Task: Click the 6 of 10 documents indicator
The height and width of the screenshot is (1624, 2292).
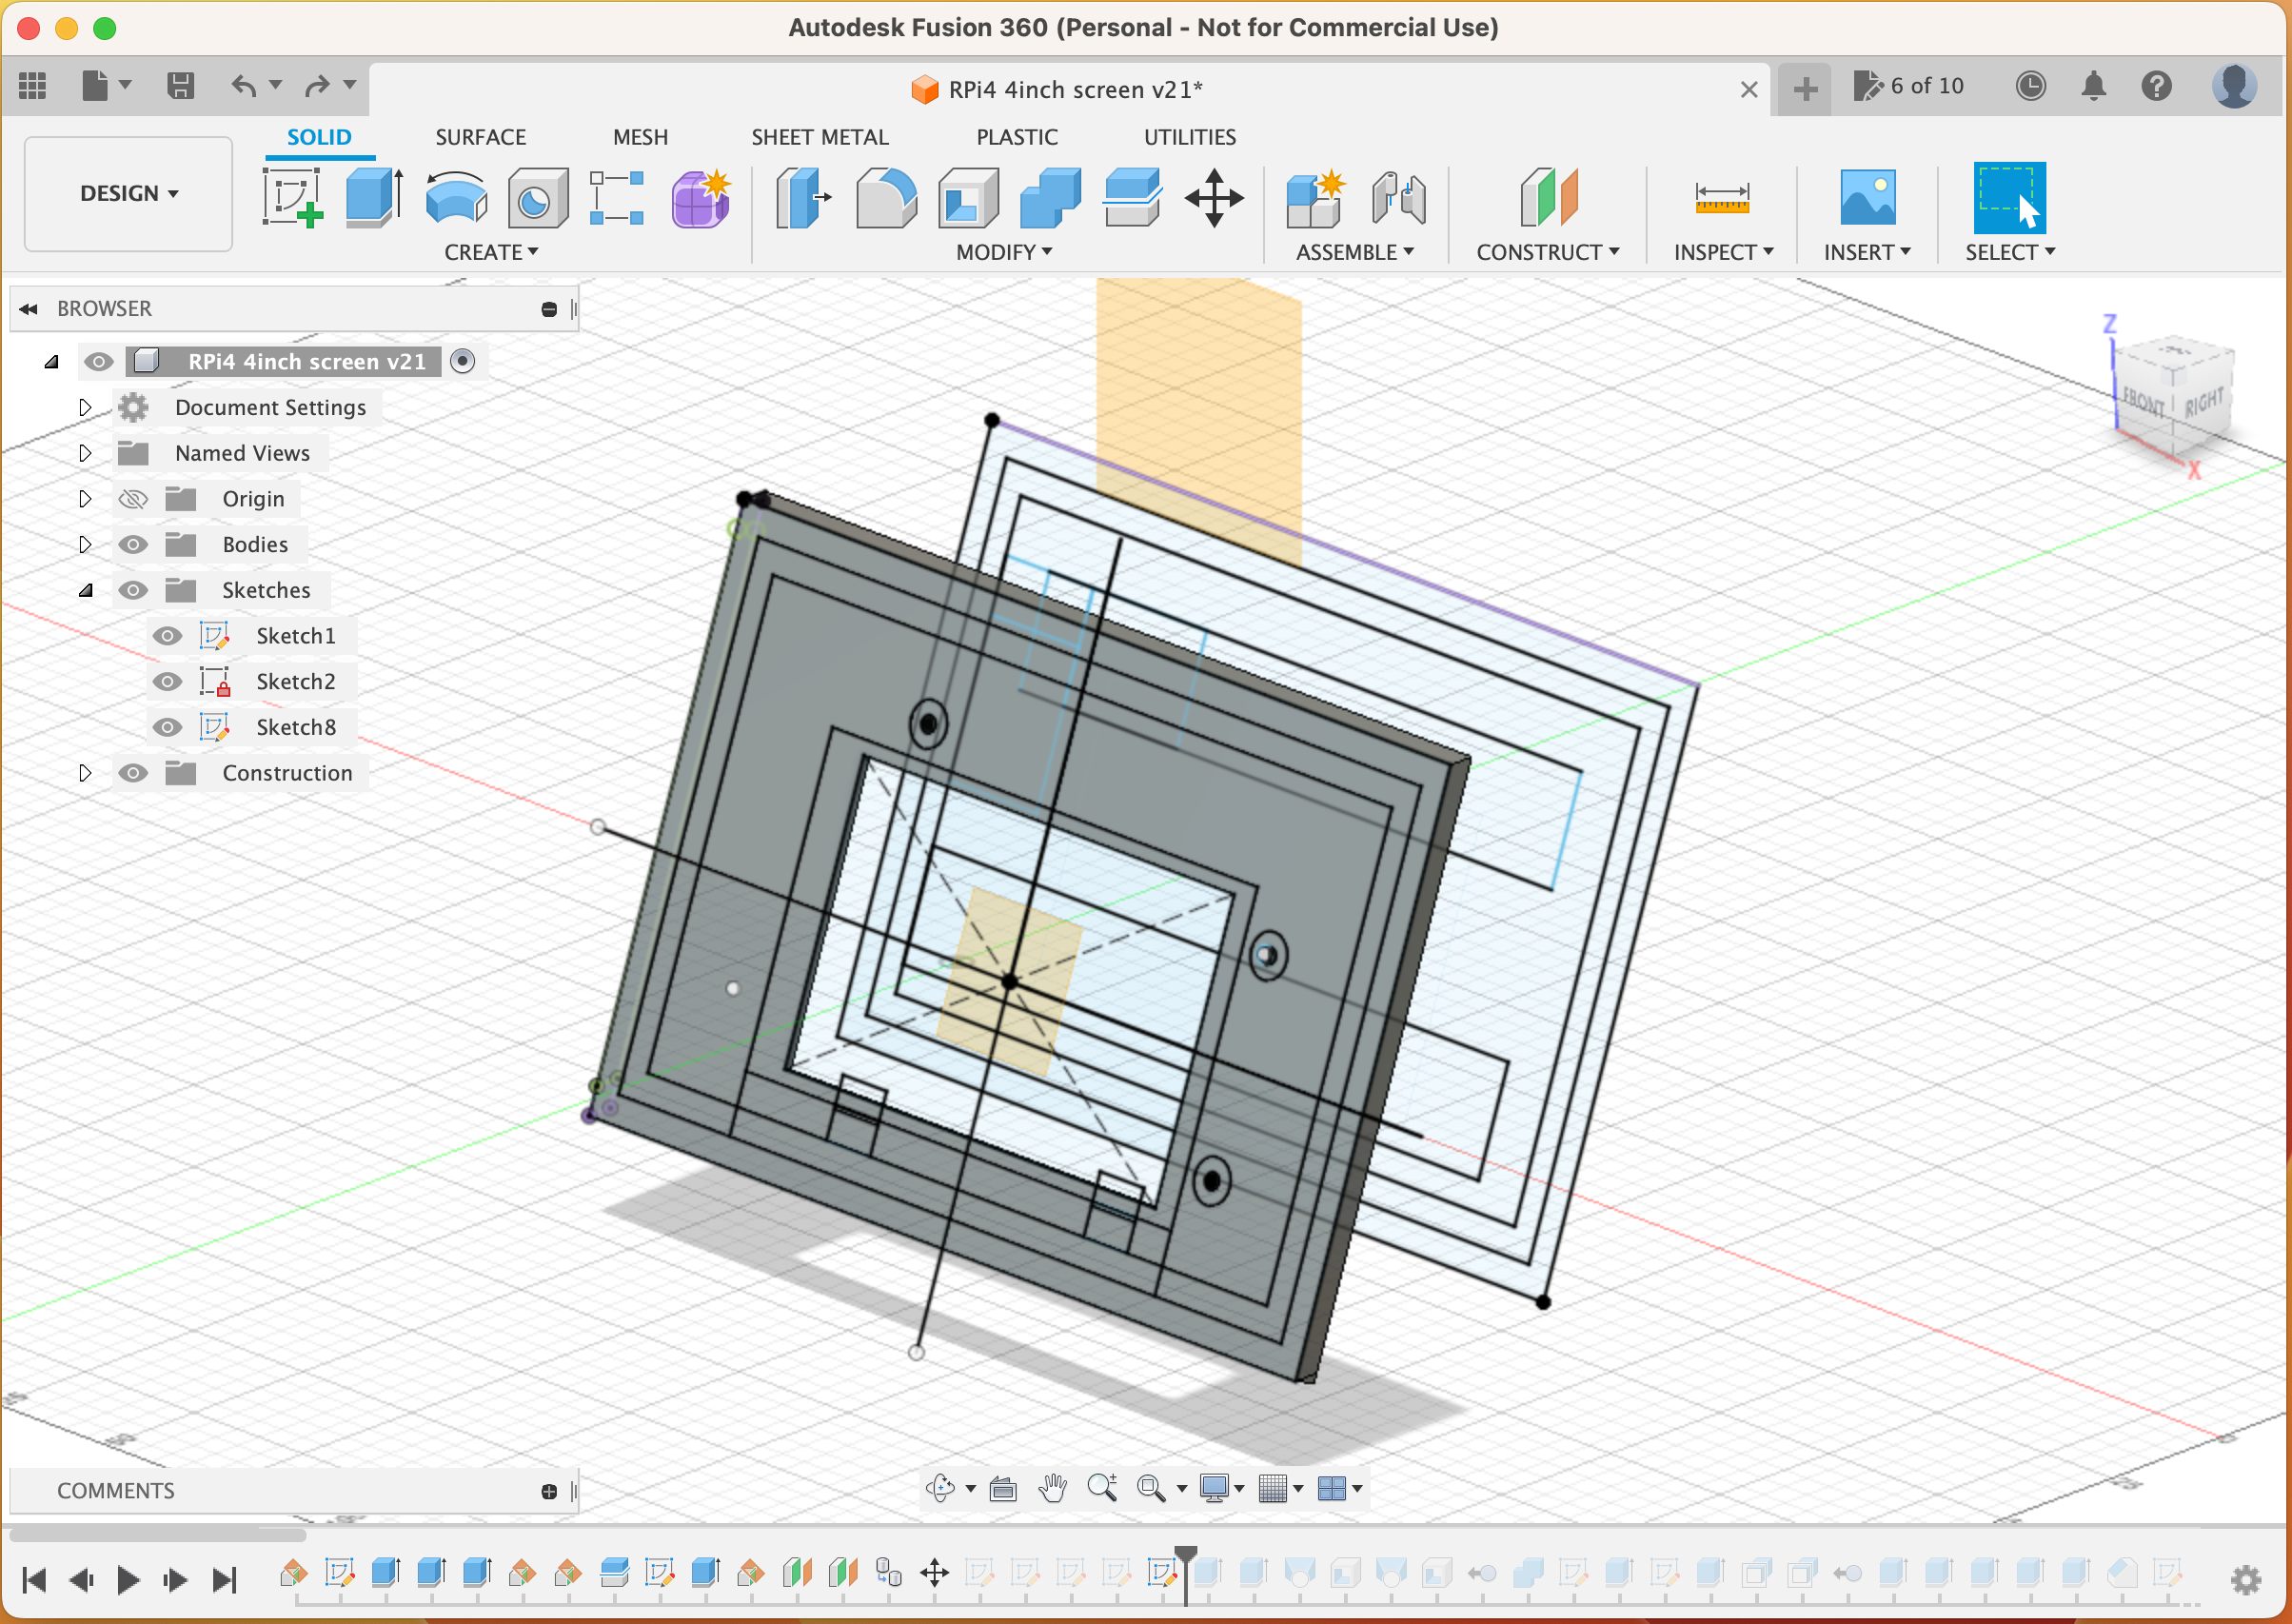Action: pos(1909,86)
